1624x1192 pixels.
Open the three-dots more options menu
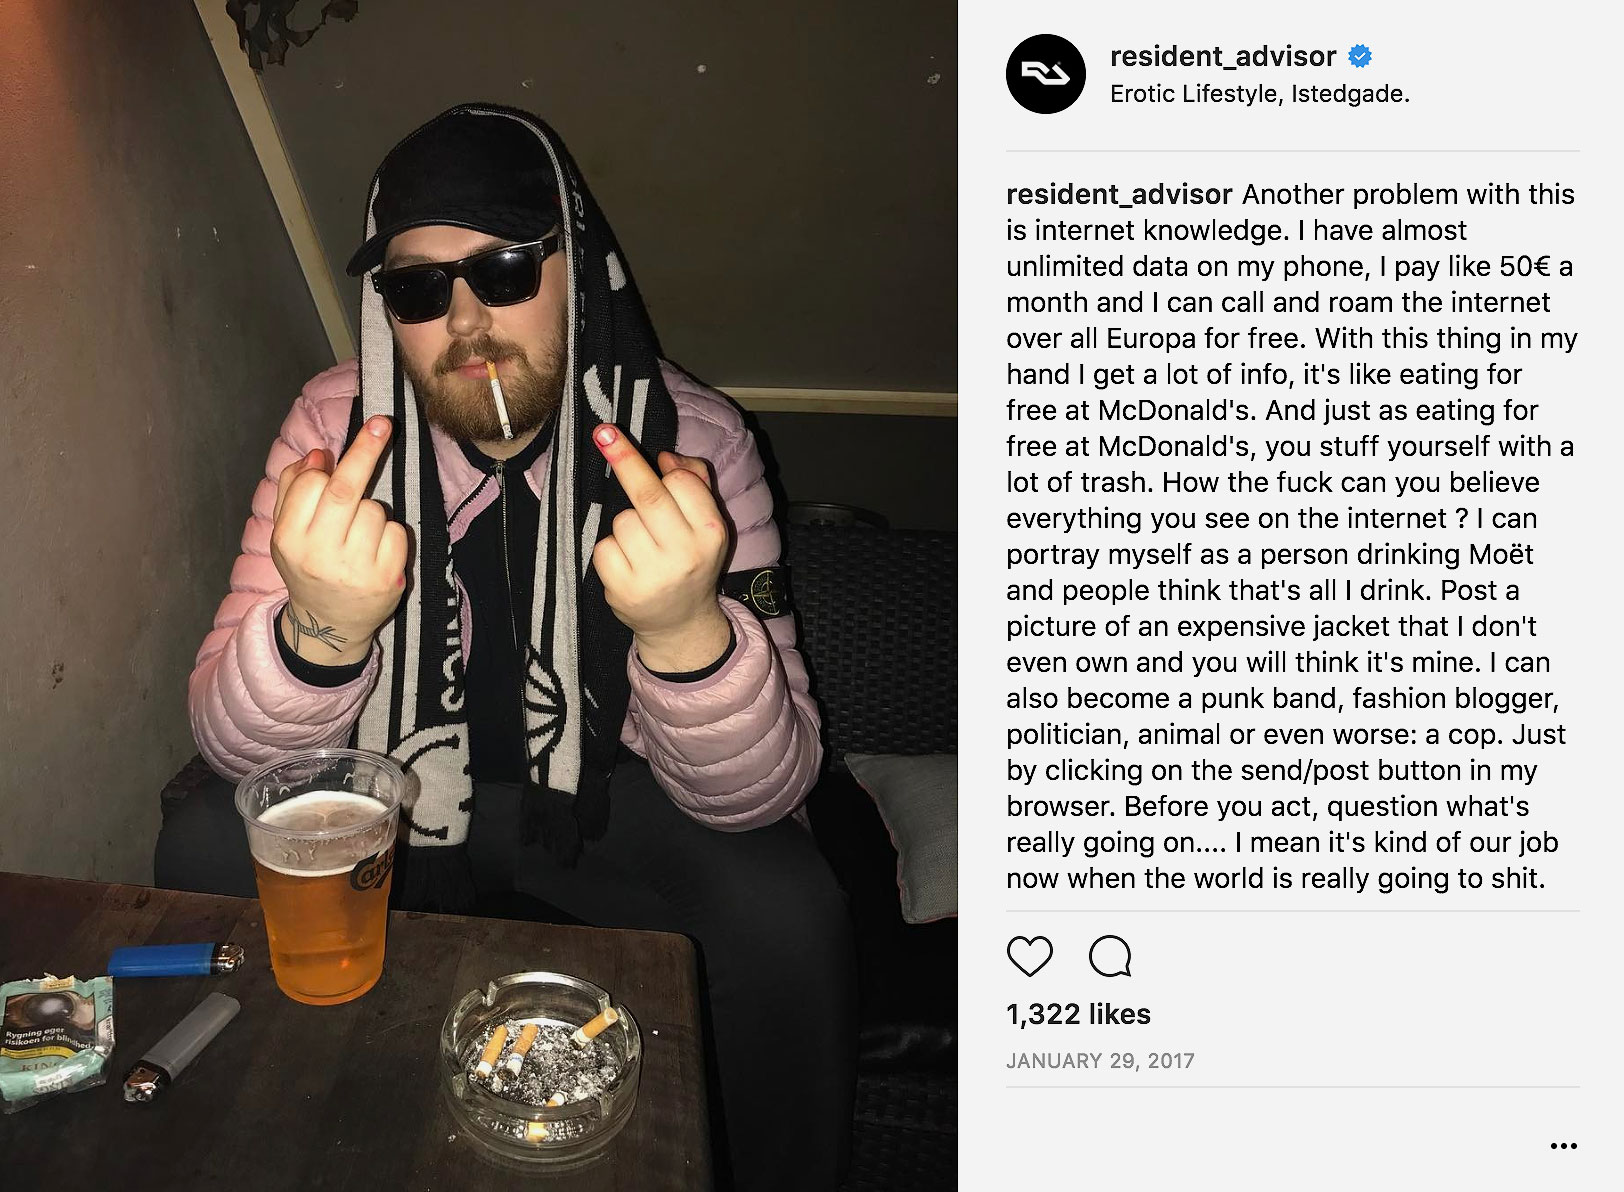click(1564, 1146)
